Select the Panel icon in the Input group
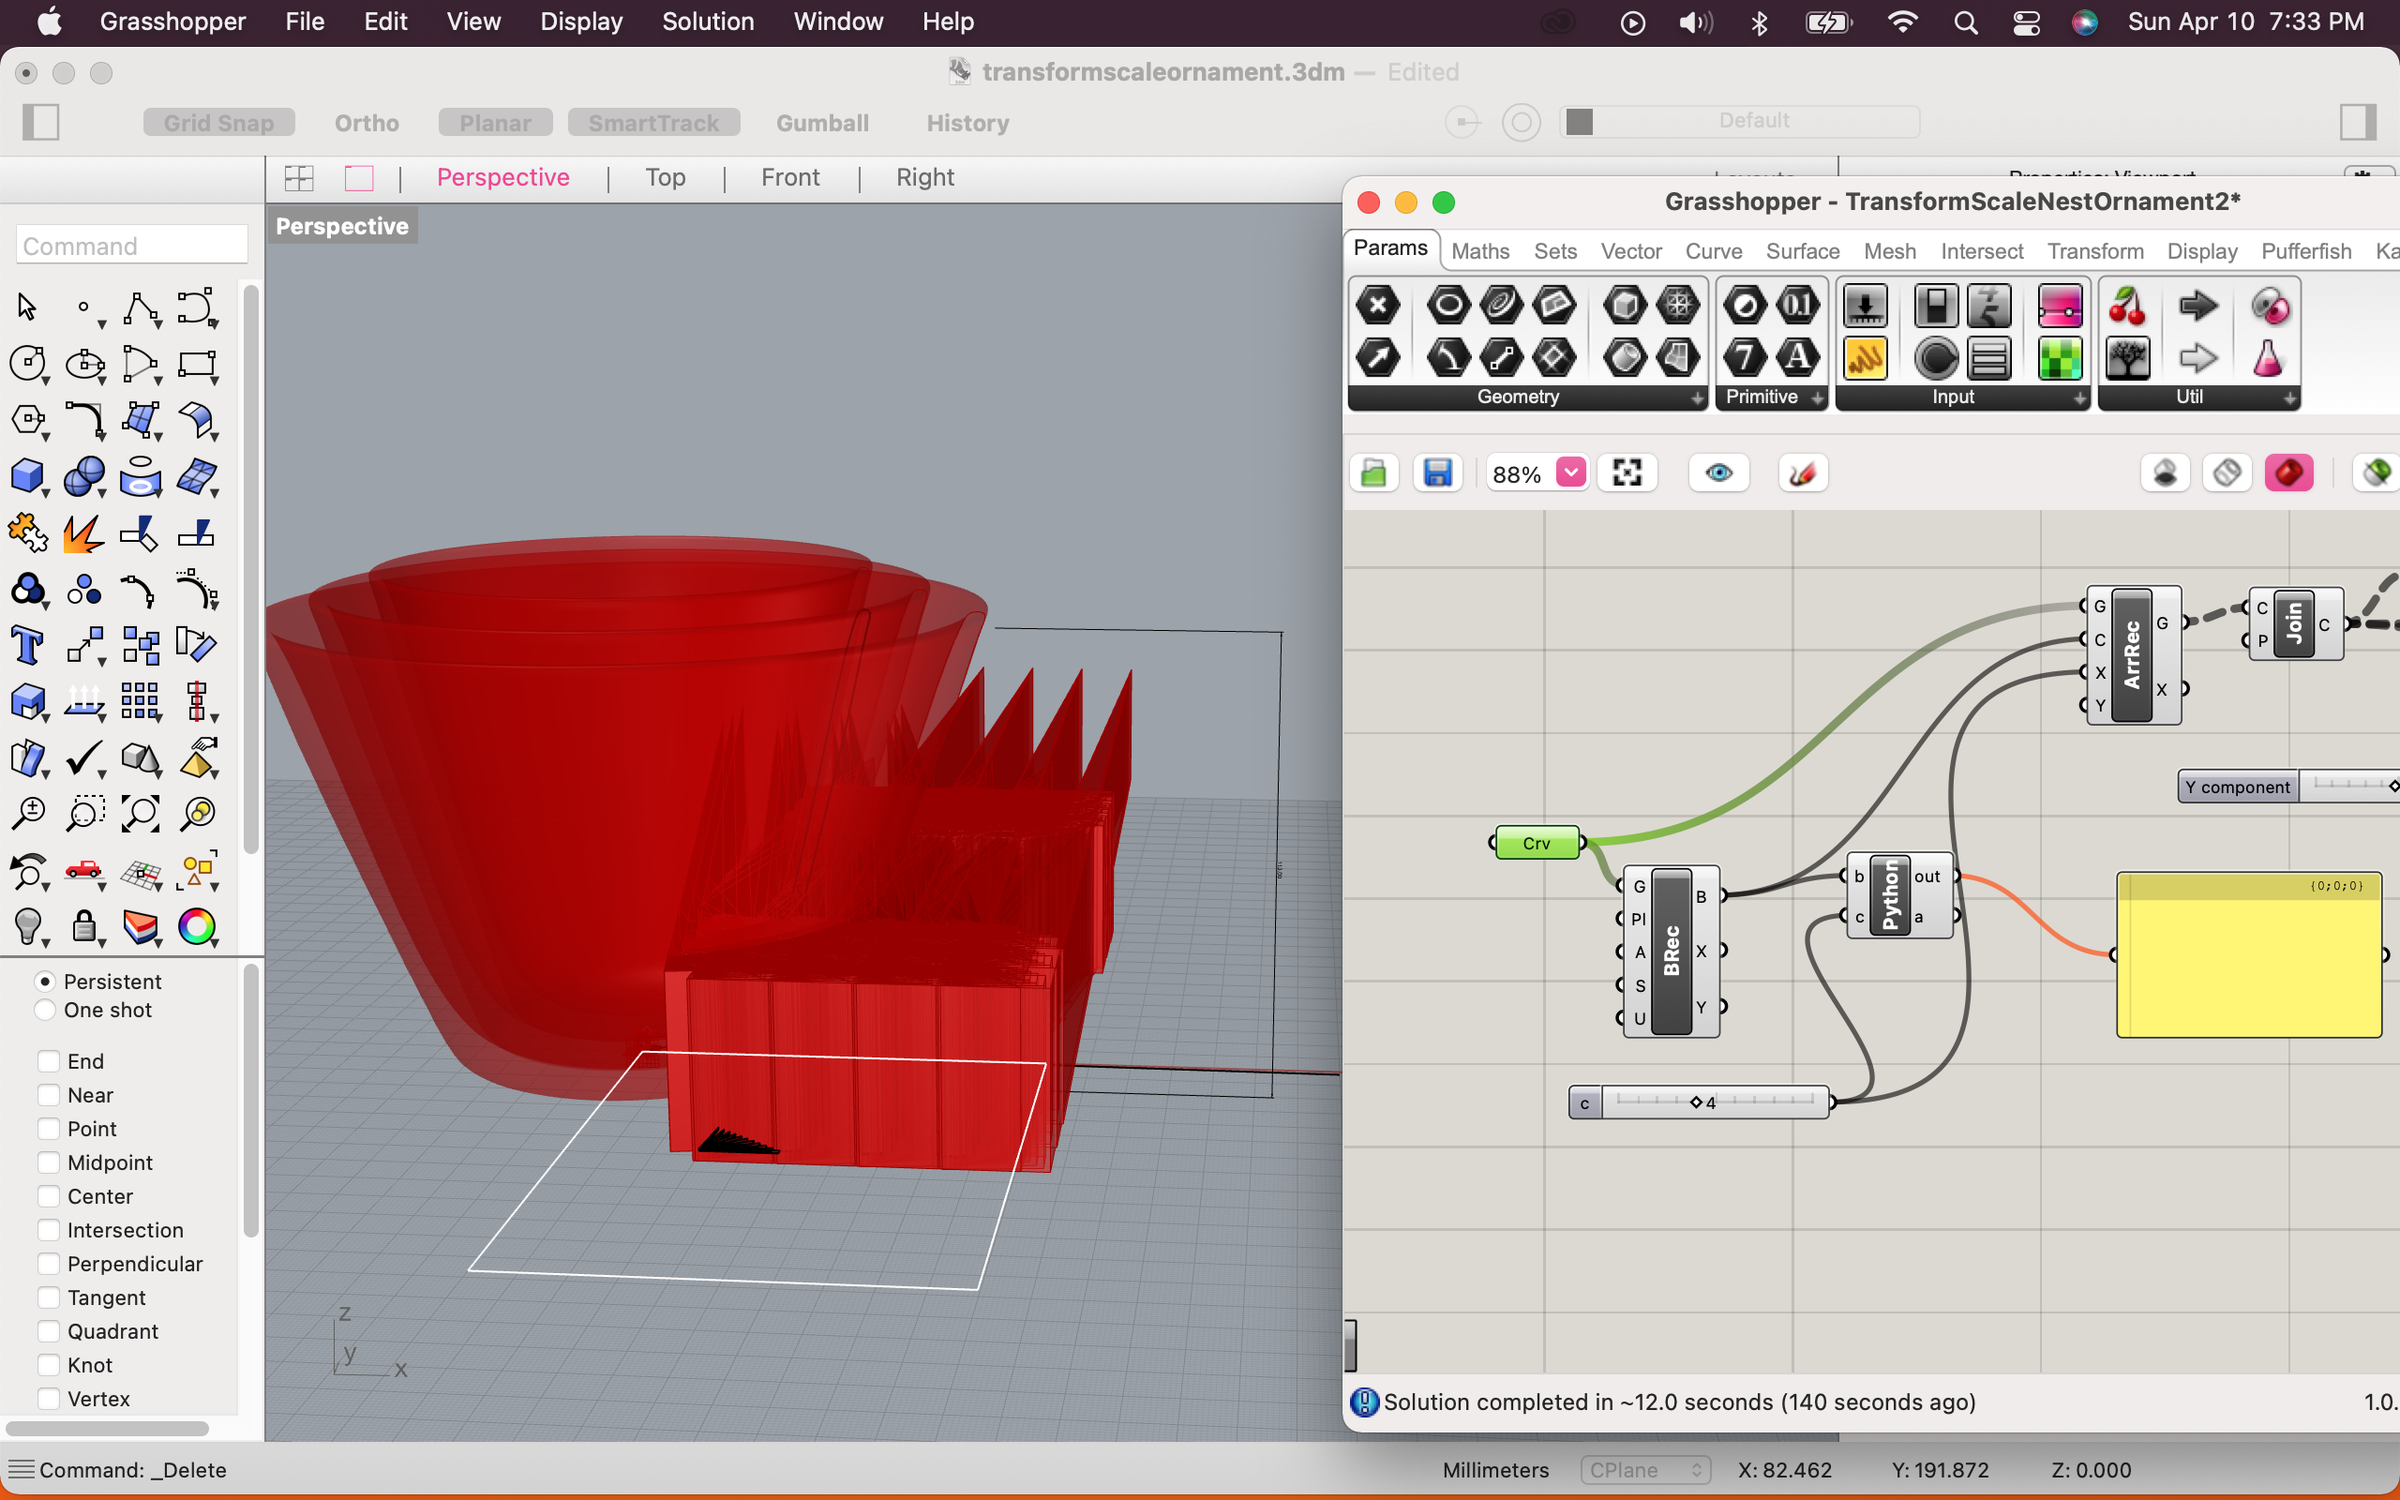Screen dimensions: 2400x1500 pos(1989,357)
